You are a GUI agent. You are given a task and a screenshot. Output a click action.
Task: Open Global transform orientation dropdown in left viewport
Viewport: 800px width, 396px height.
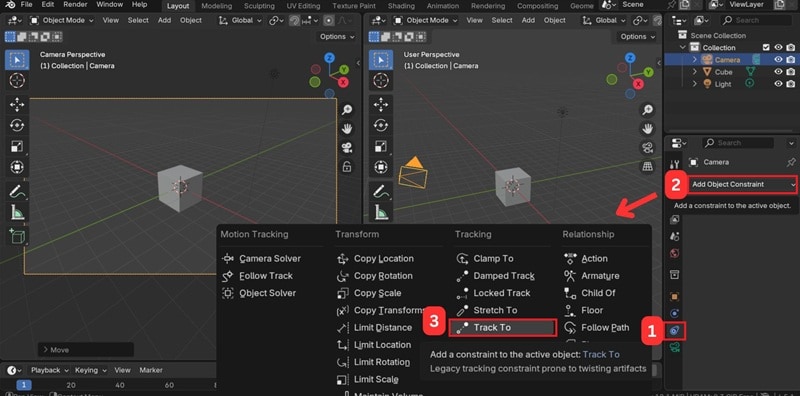pyautogui.click(x=240, y=20)
